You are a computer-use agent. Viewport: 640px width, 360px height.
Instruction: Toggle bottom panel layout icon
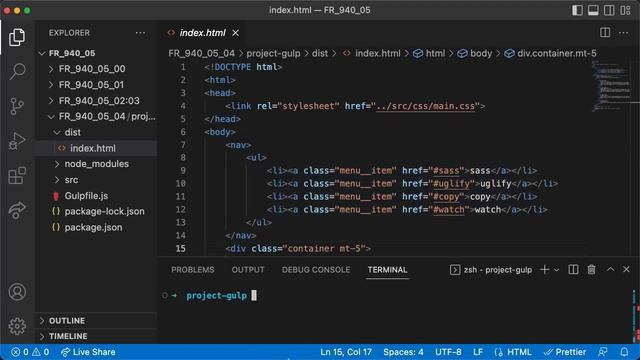(593, 10)
